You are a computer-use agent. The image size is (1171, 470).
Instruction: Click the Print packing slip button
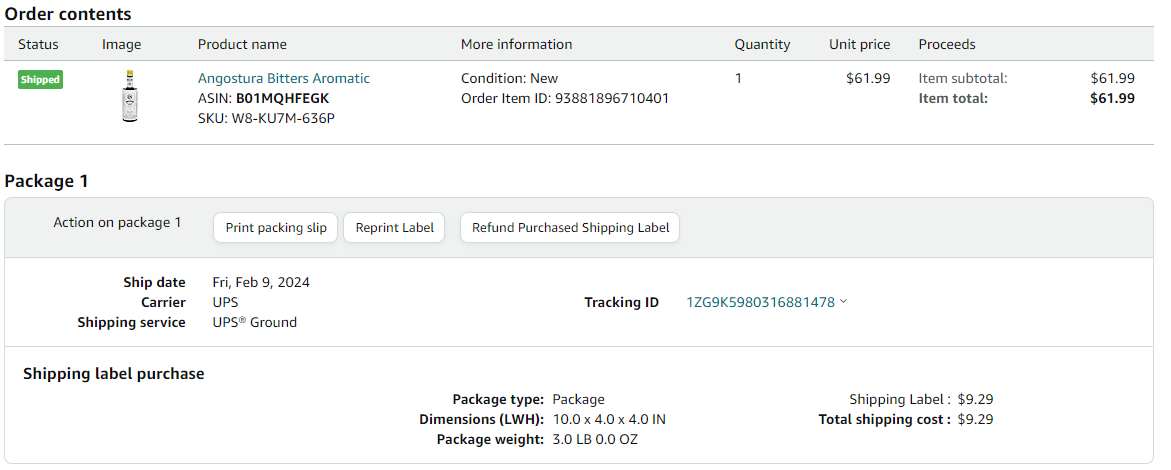point(276,228)
